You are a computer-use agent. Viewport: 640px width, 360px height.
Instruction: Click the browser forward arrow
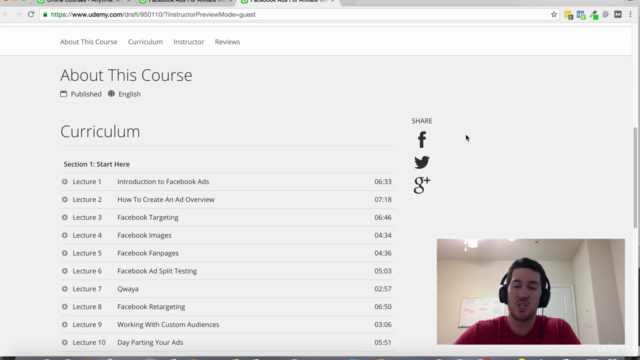coord(18,14)
